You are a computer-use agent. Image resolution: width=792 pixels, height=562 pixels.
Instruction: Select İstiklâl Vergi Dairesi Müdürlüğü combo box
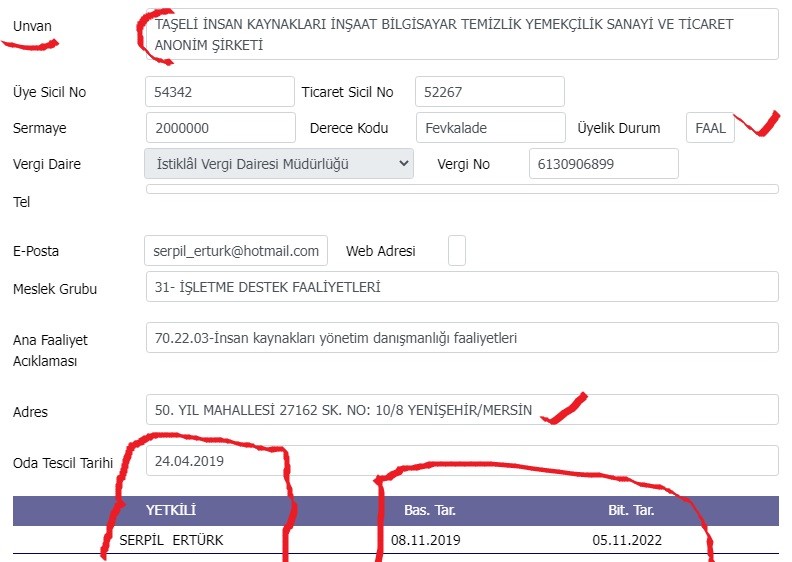(279, 164)
